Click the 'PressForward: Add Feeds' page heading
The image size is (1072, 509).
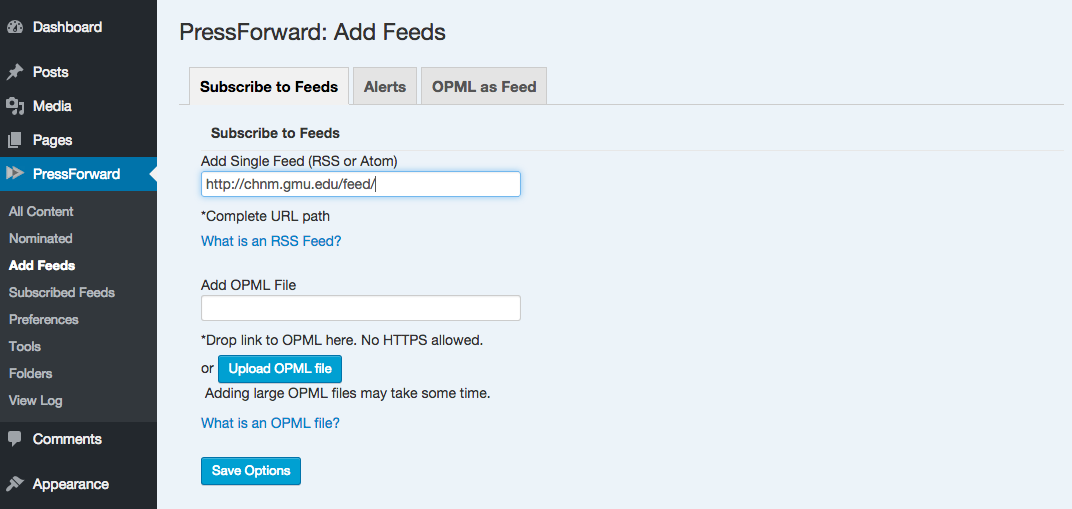click(312, 31)
